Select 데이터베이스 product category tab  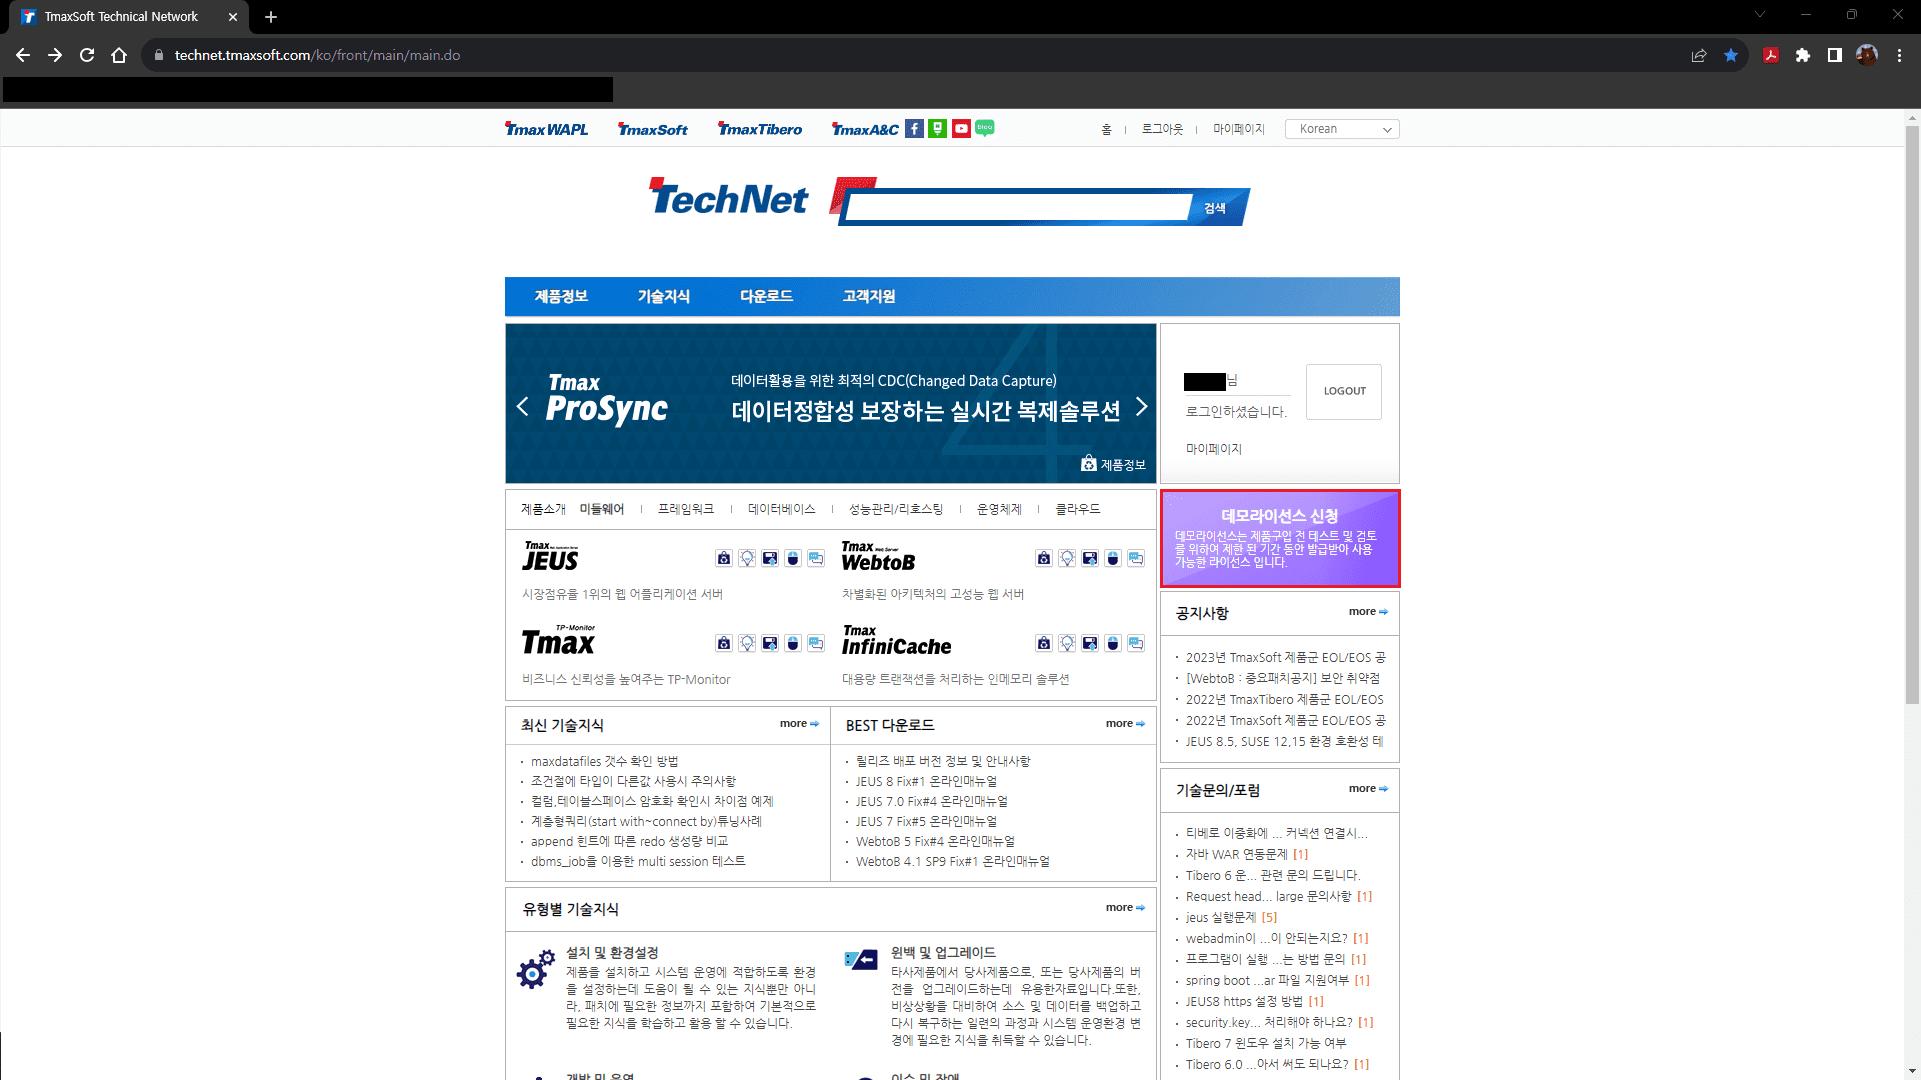click(x=781, y=509)
